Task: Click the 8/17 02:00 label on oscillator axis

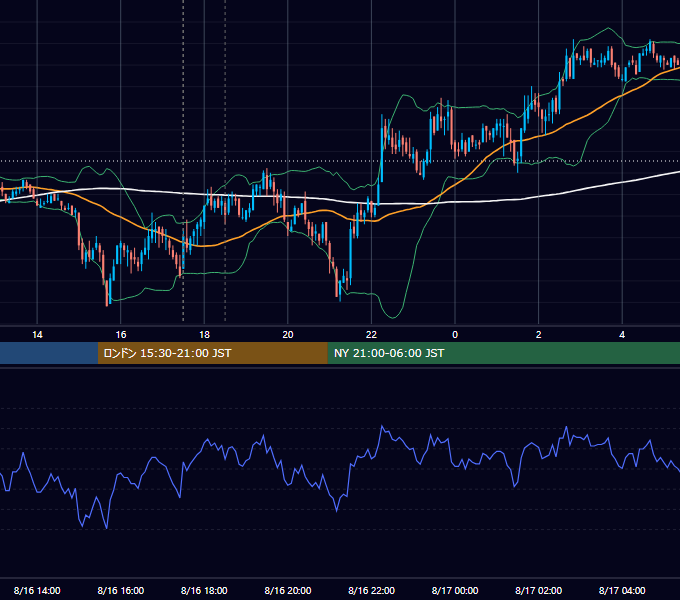Action: click(x=539, y=590)
